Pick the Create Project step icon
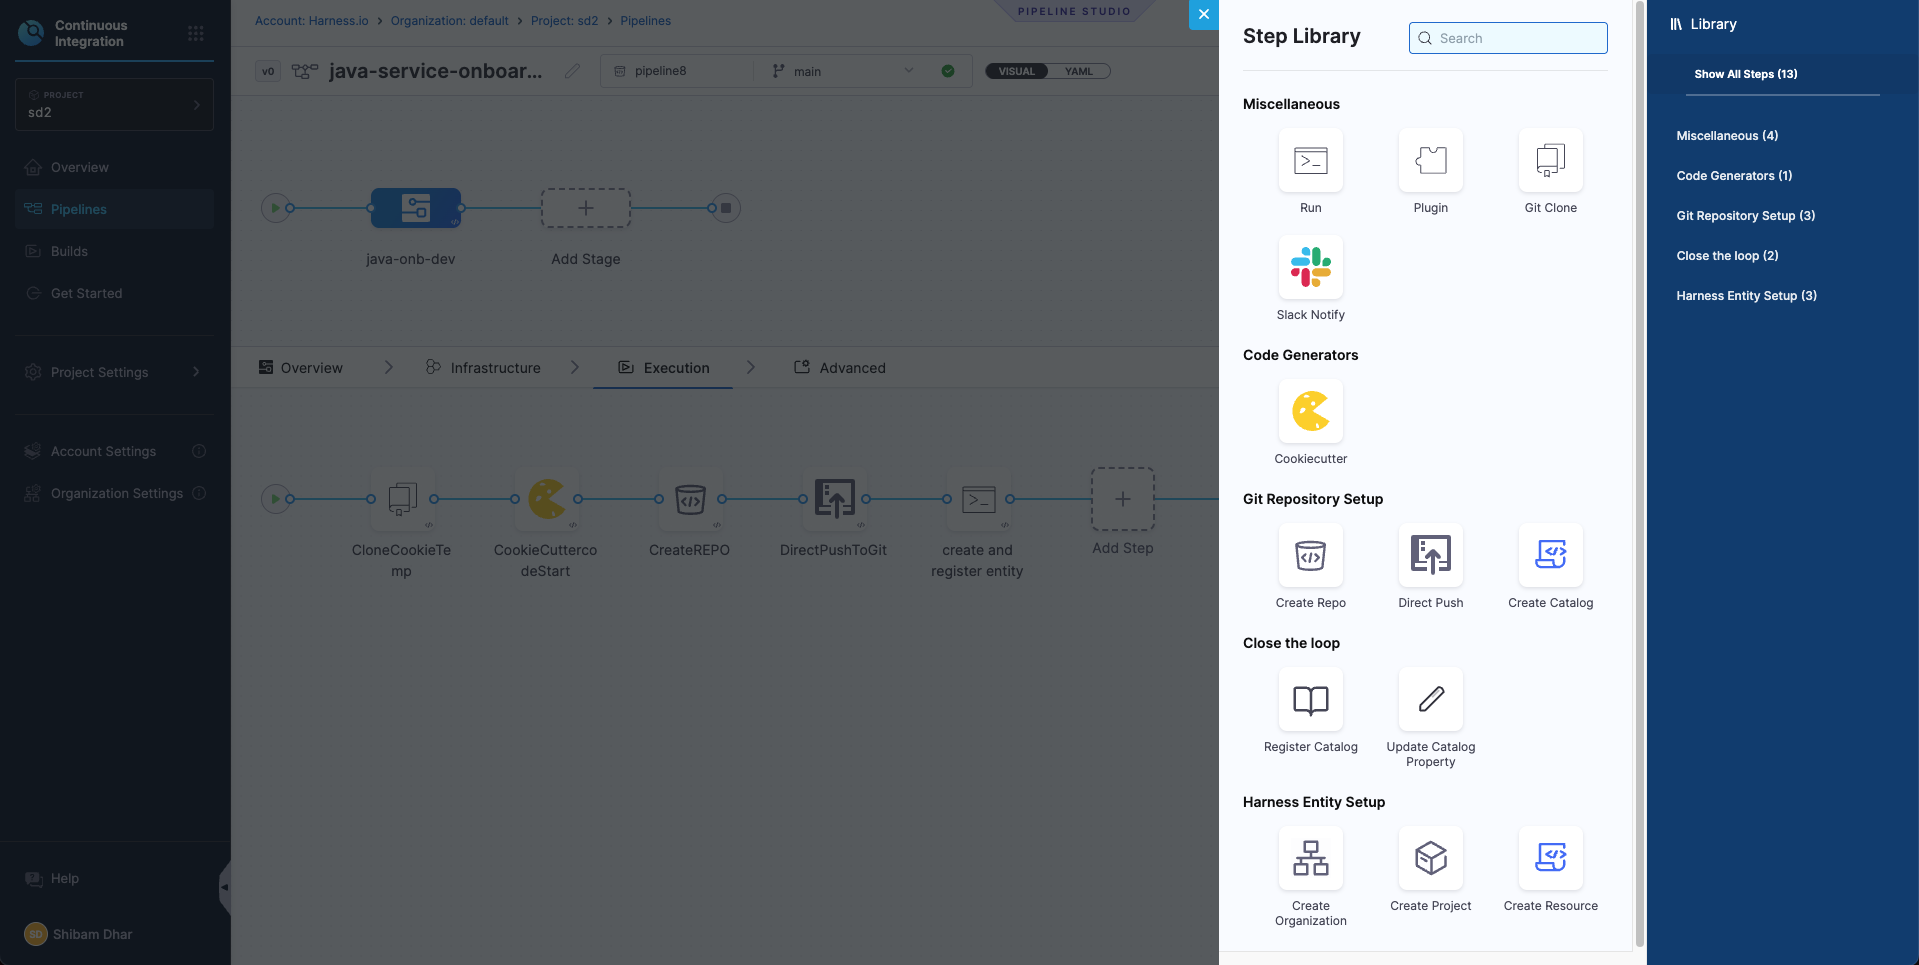Viewport: 1919px width, 965px height. [1430, 859]
